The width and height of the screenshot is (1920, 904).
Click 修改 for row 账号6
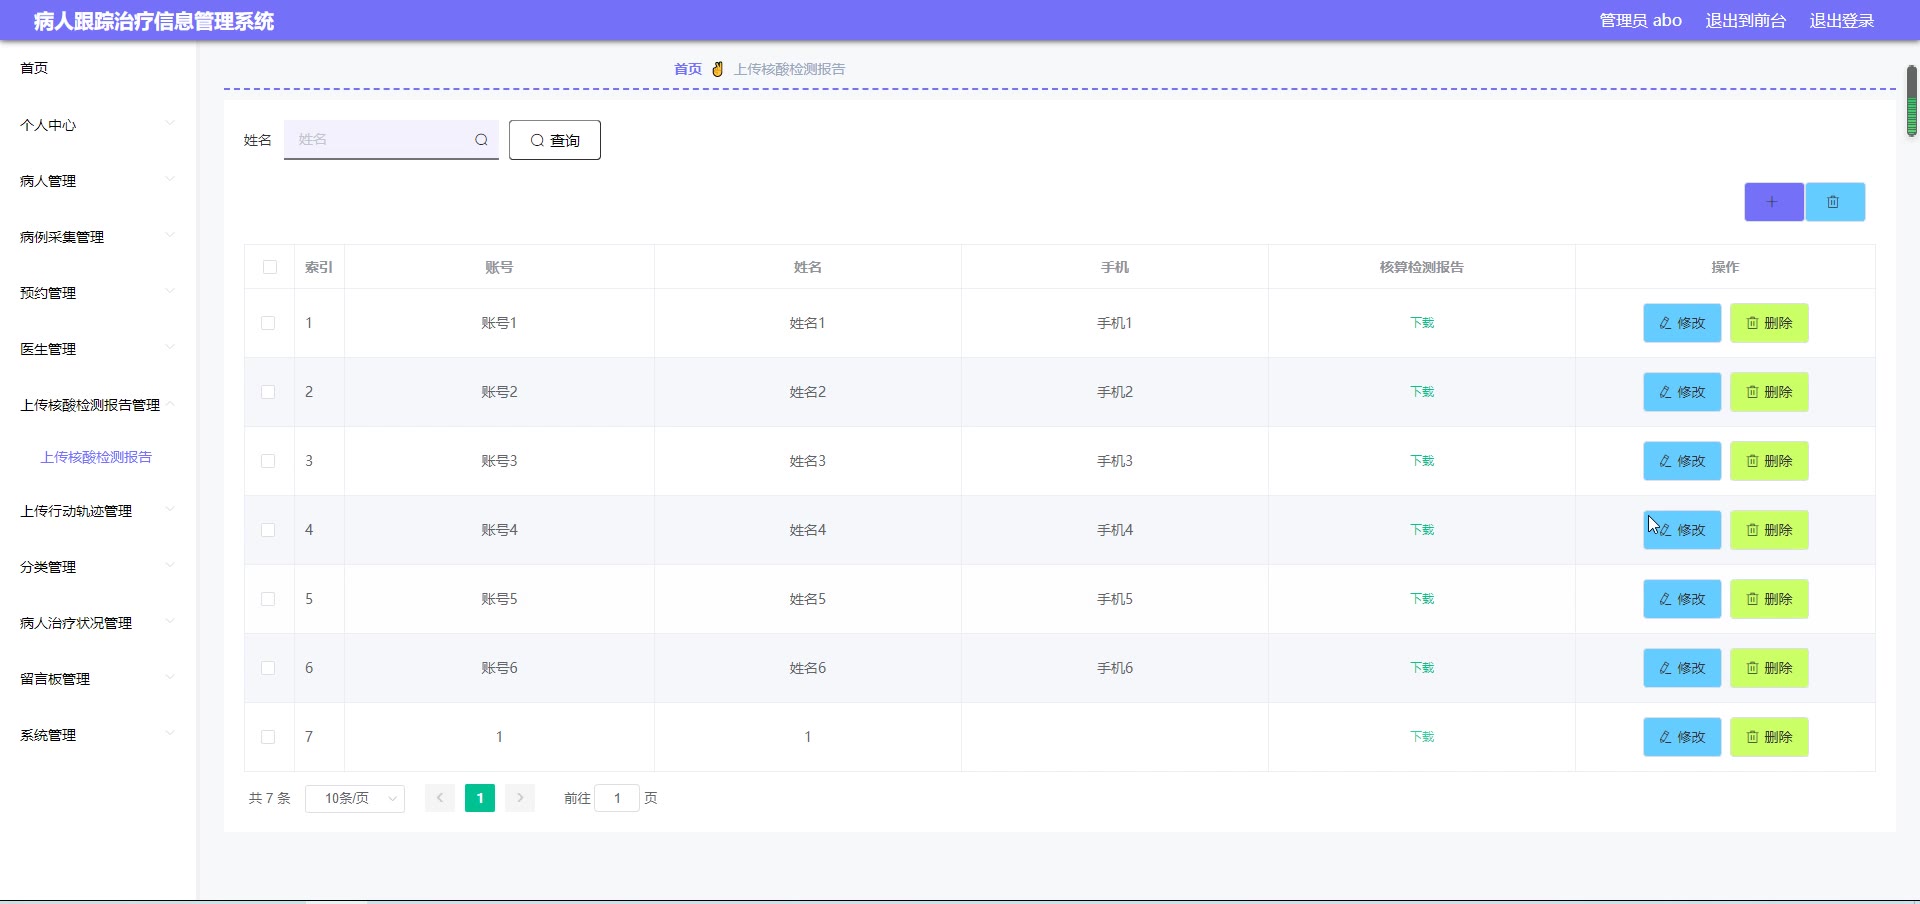click(x=1682, y=668)
